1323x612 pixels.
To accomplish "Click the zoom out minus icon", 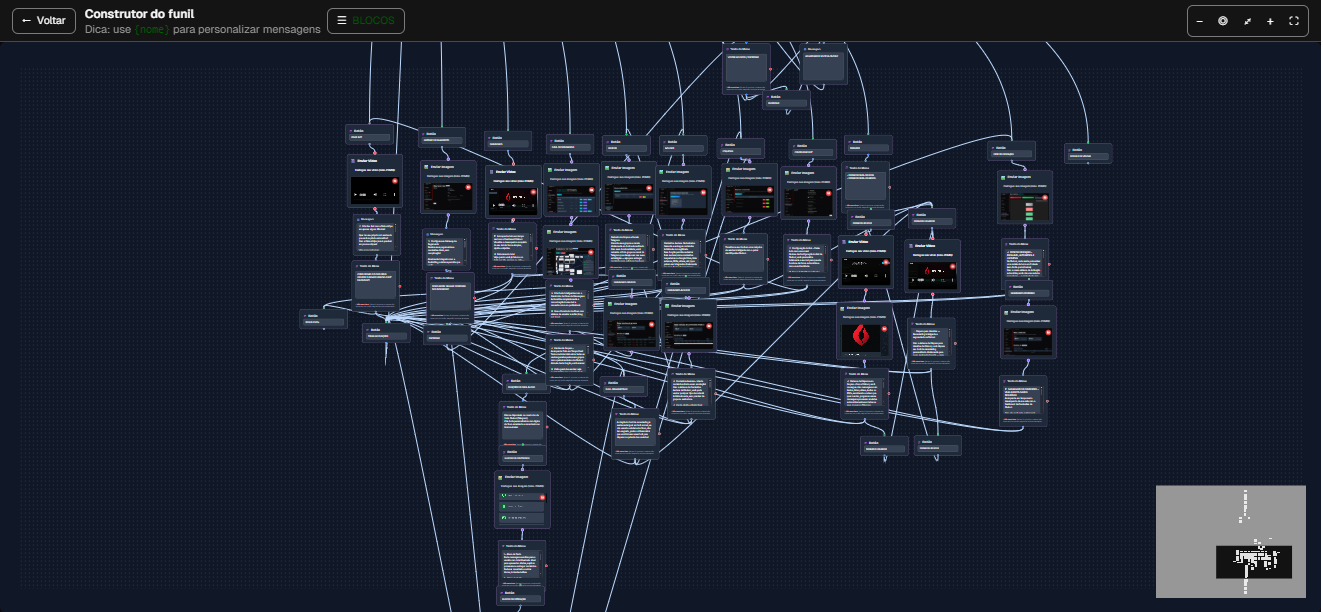I will coord(1200,21).
